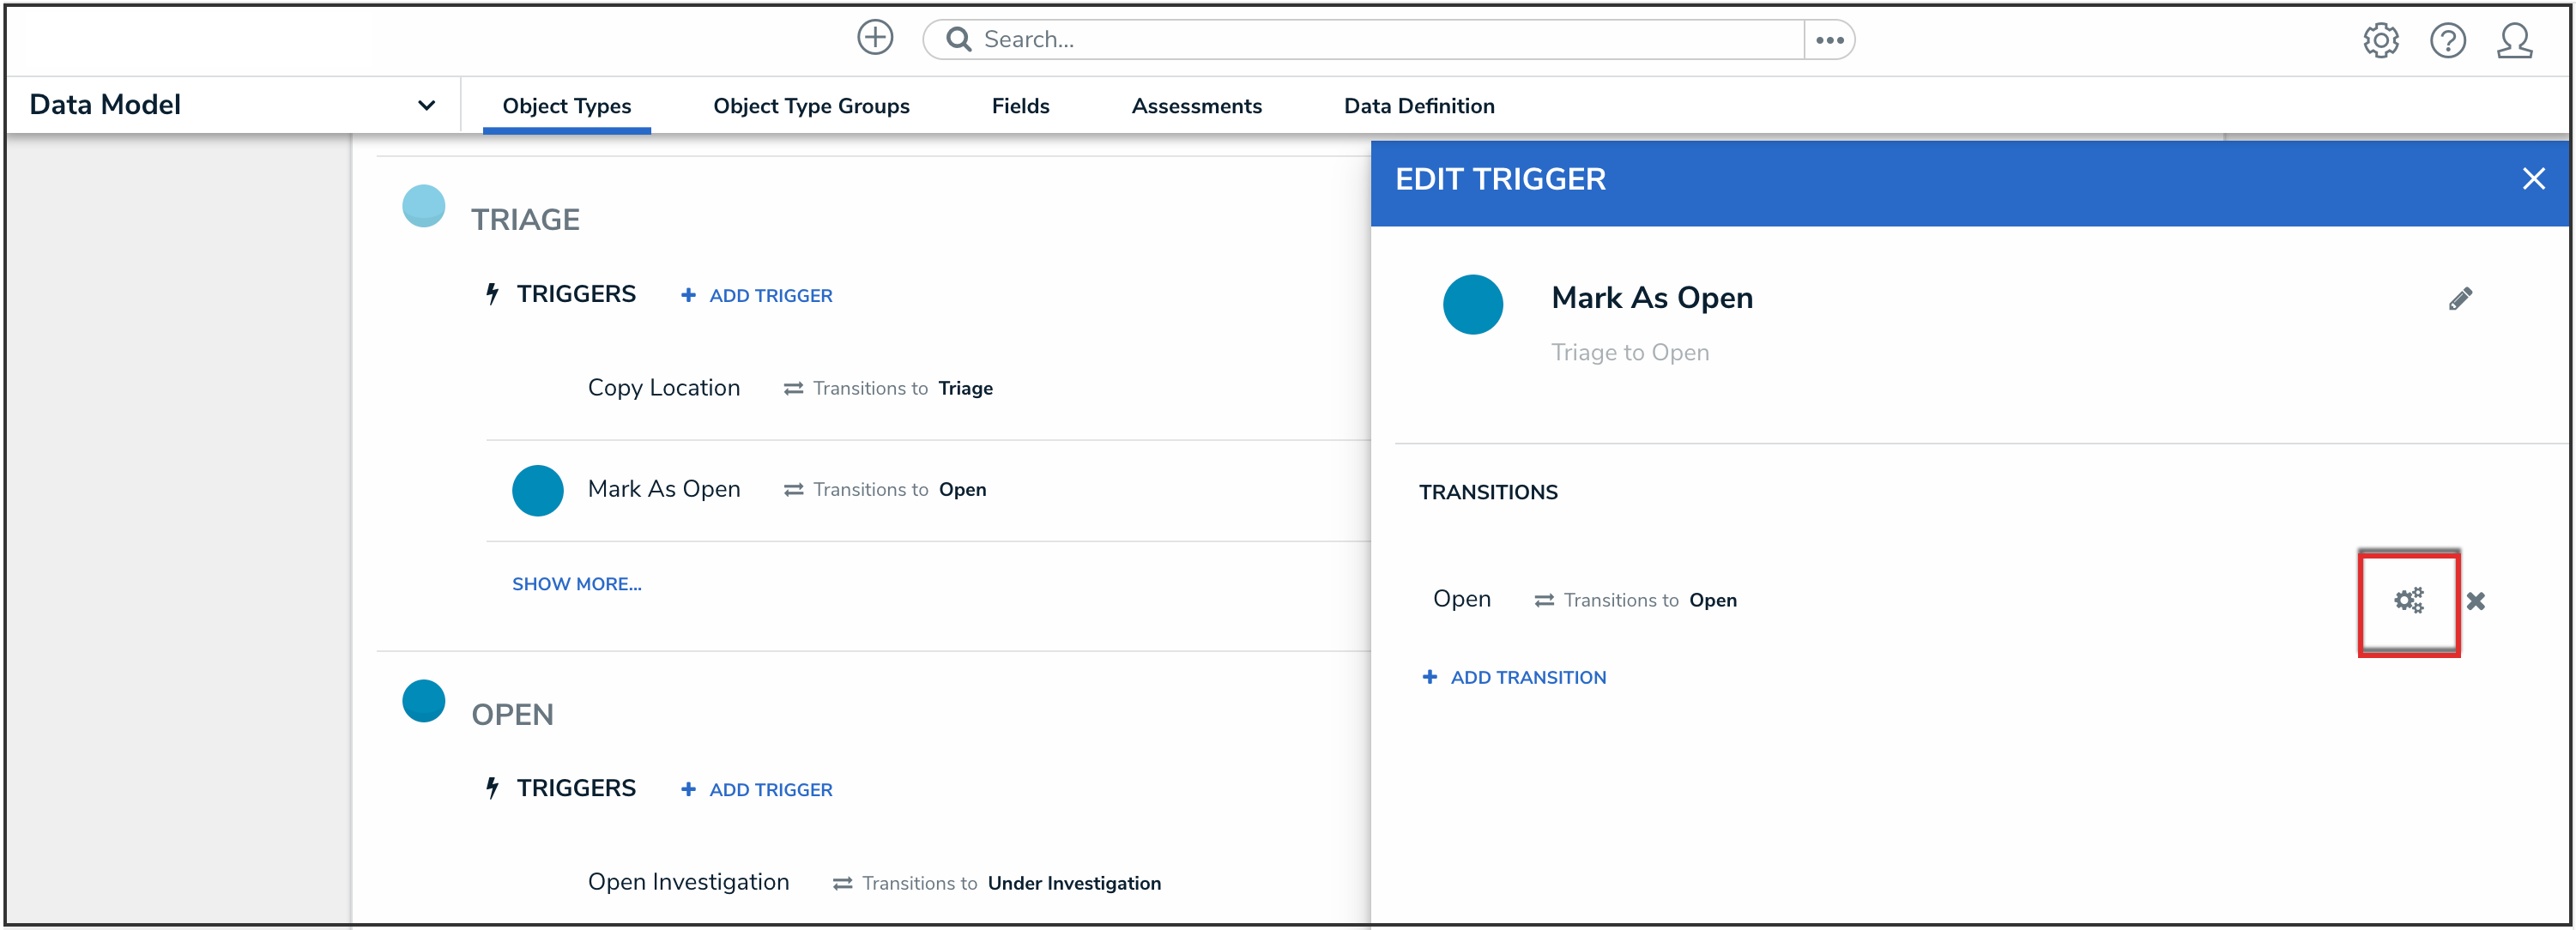Click the plus circle create icon

[x=875, y=38]
